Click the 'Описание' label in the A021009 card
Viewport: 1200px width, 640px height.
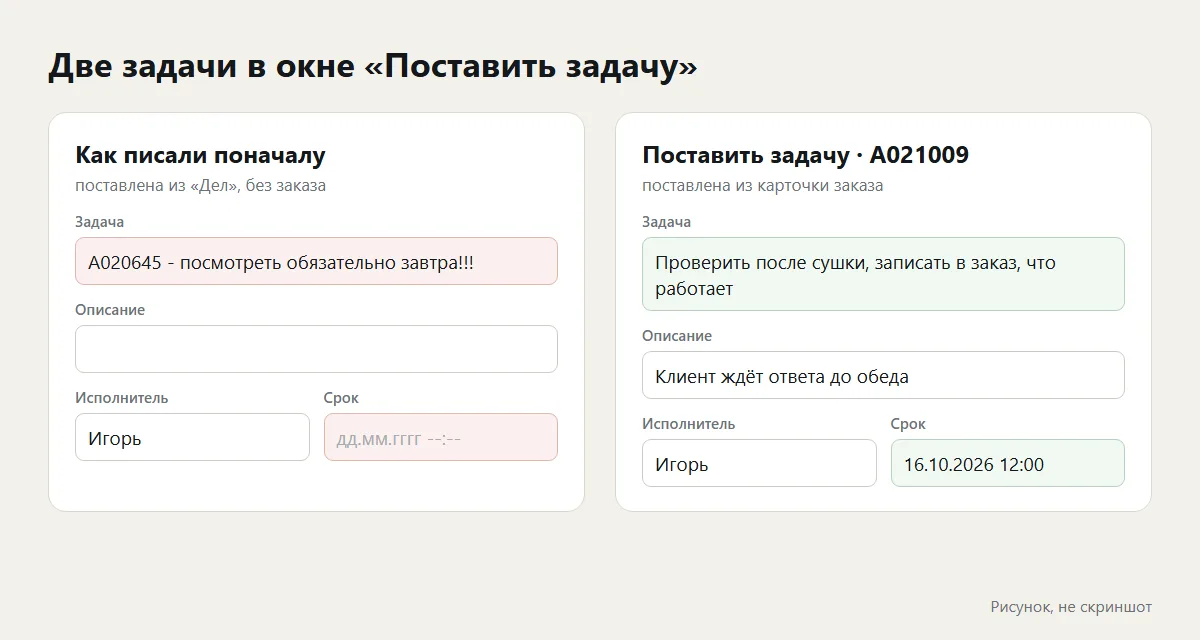(677, 336)
